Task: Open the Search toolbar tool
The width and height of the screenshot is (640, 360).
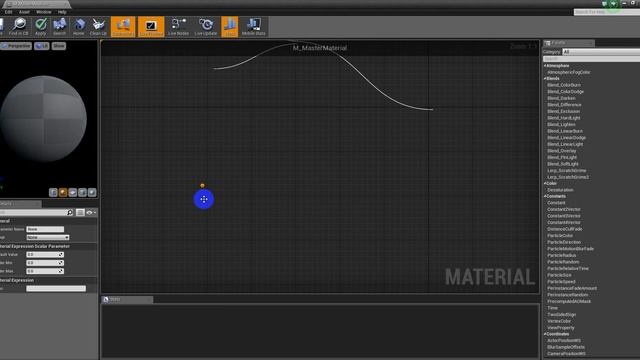Action: [x=59, y=27]
